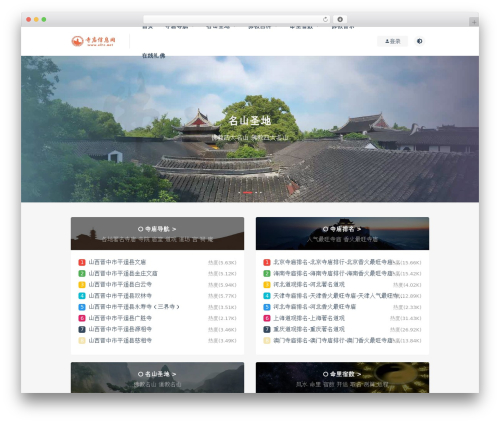Click red rank 1 badge beside 平遥县文庙
Screen dimensions: 500x423
[x=82, y=262]
